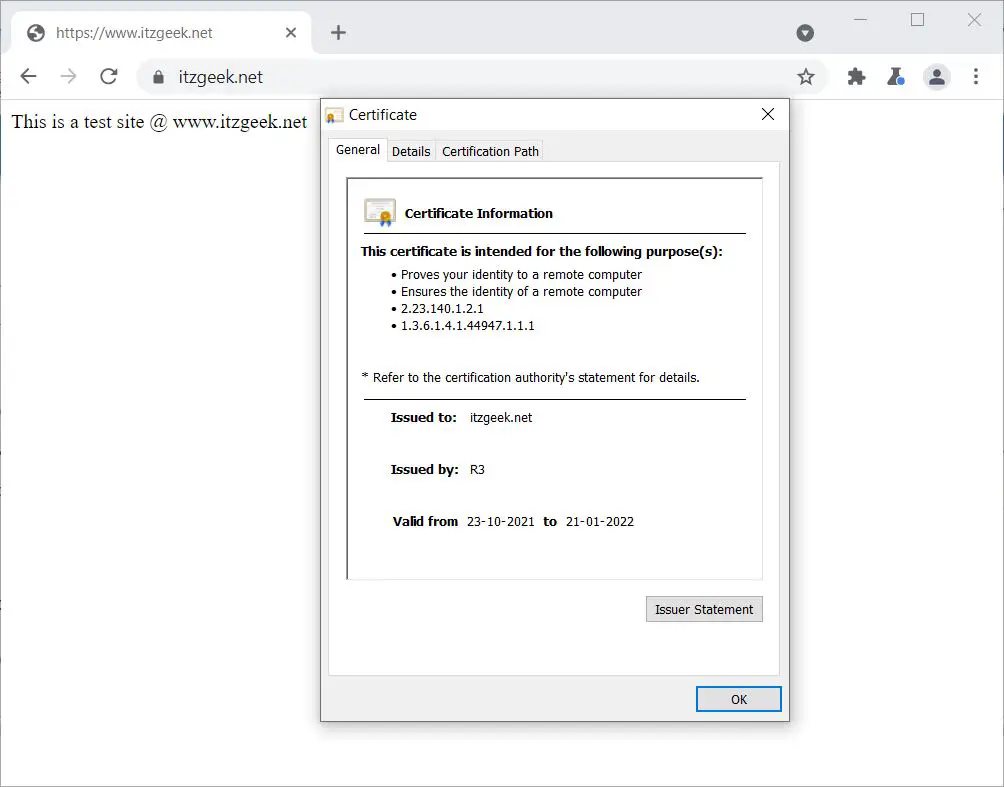The width and height of the screenshot is (1004, 787).
Task: Click the Certificate Information seal icon
Action: [380, 212]
